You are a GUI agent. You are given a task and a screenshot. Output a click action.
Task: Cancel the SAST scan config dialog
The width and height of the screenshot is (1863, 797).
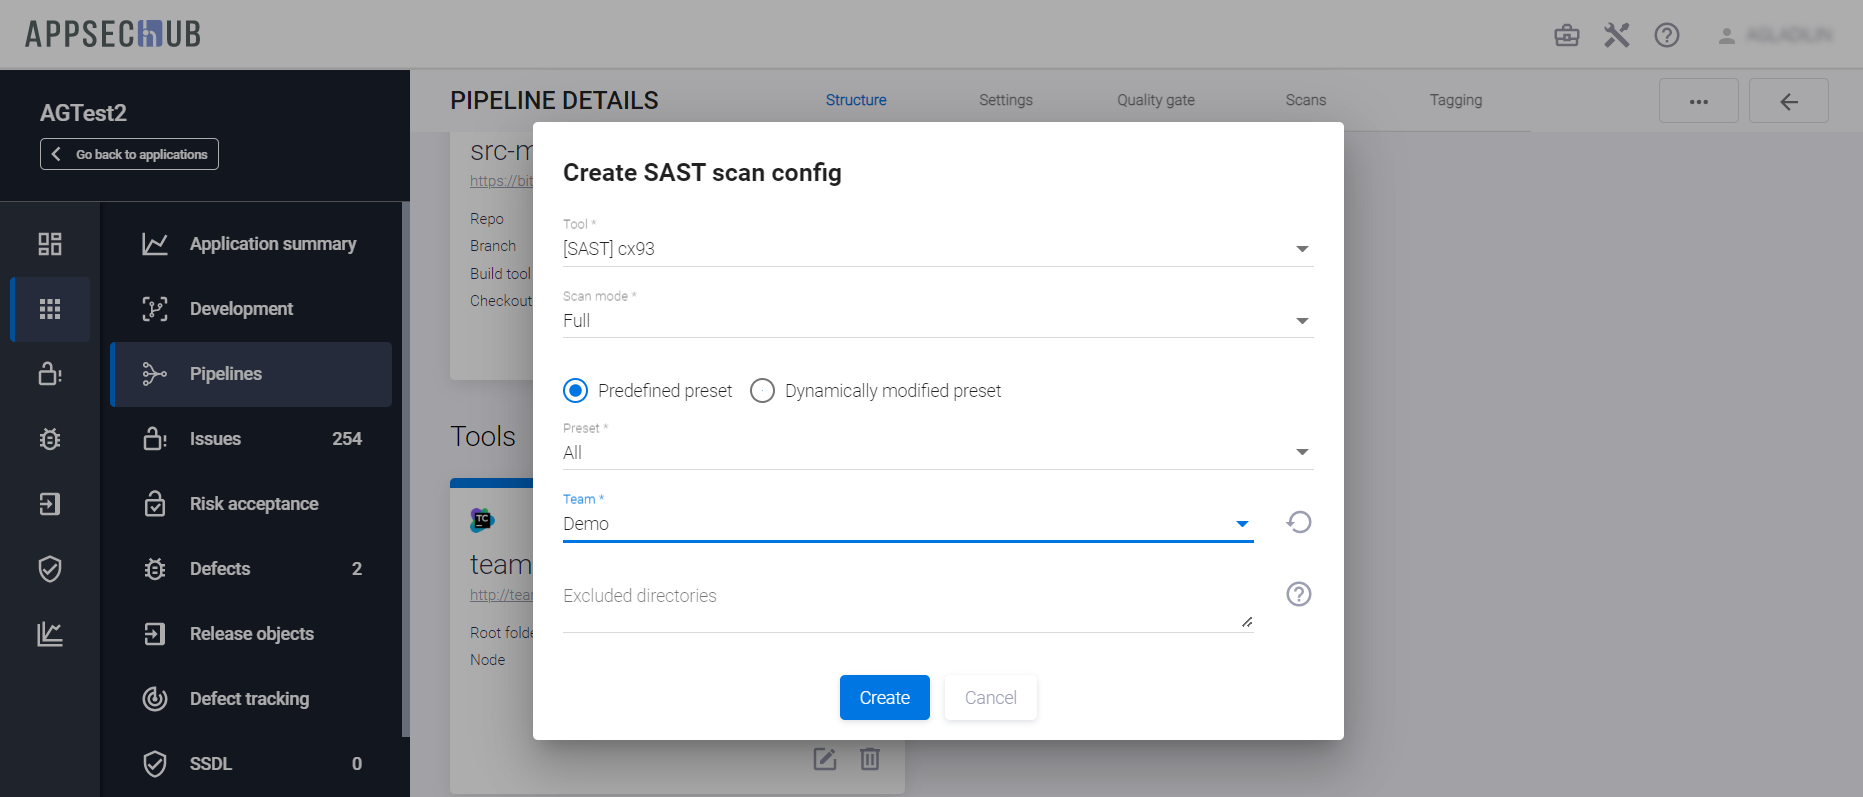pos(990,697)
